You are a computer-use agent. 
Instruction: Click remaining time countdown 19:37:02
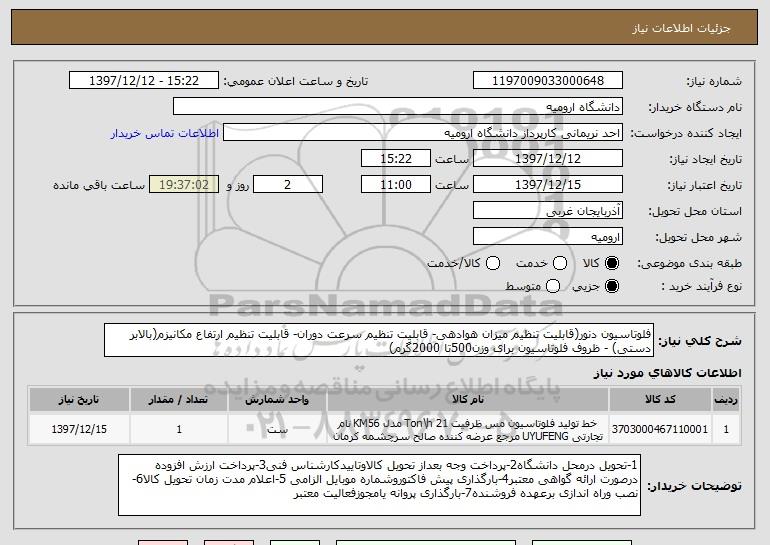pos(184,185)
